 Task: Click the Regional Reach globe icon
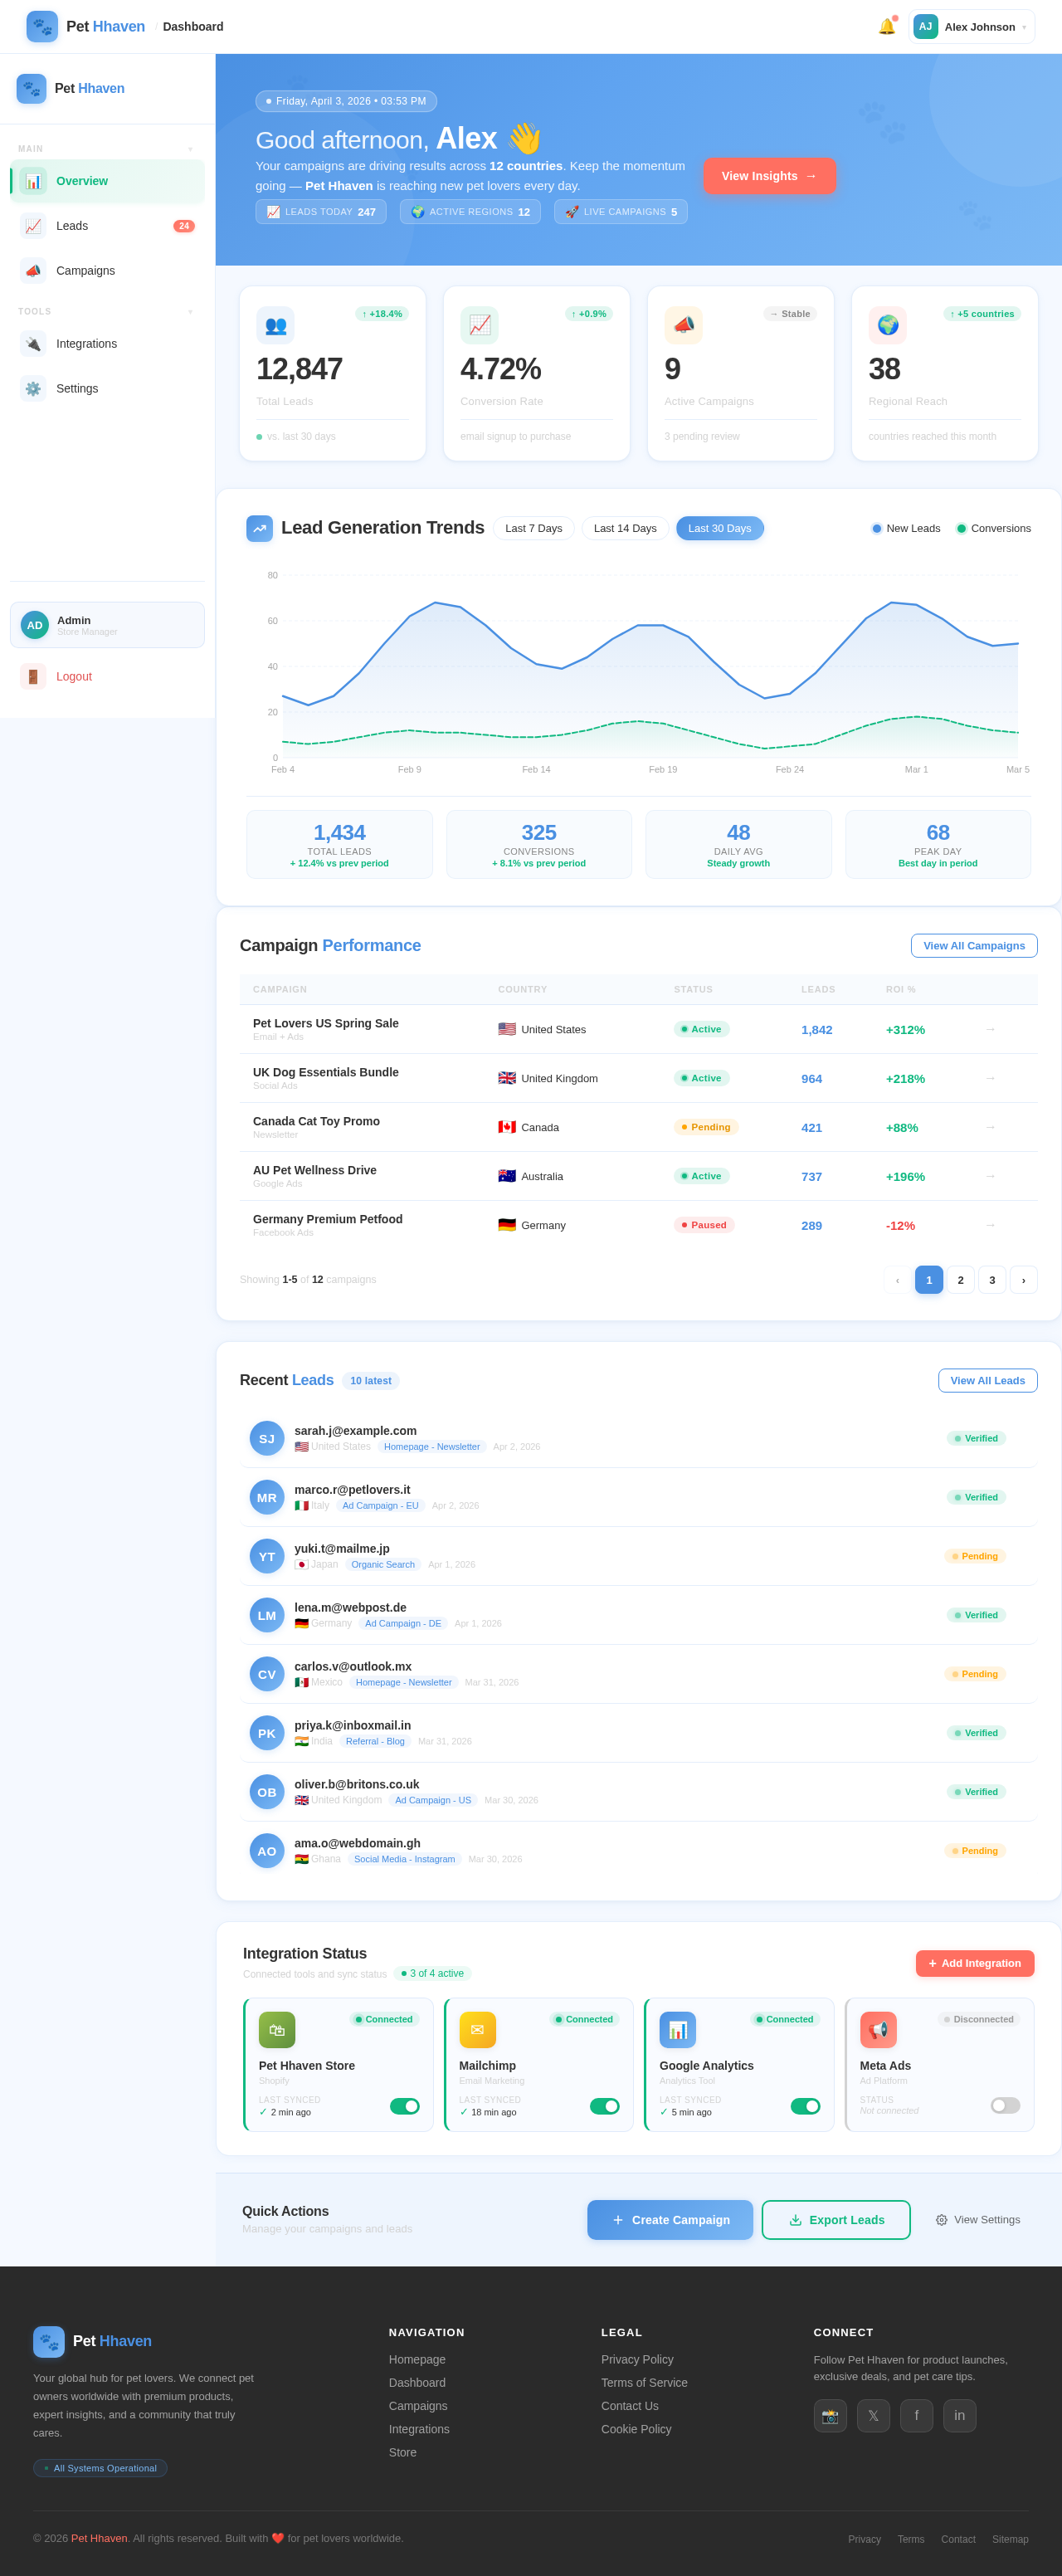(887, 325)
